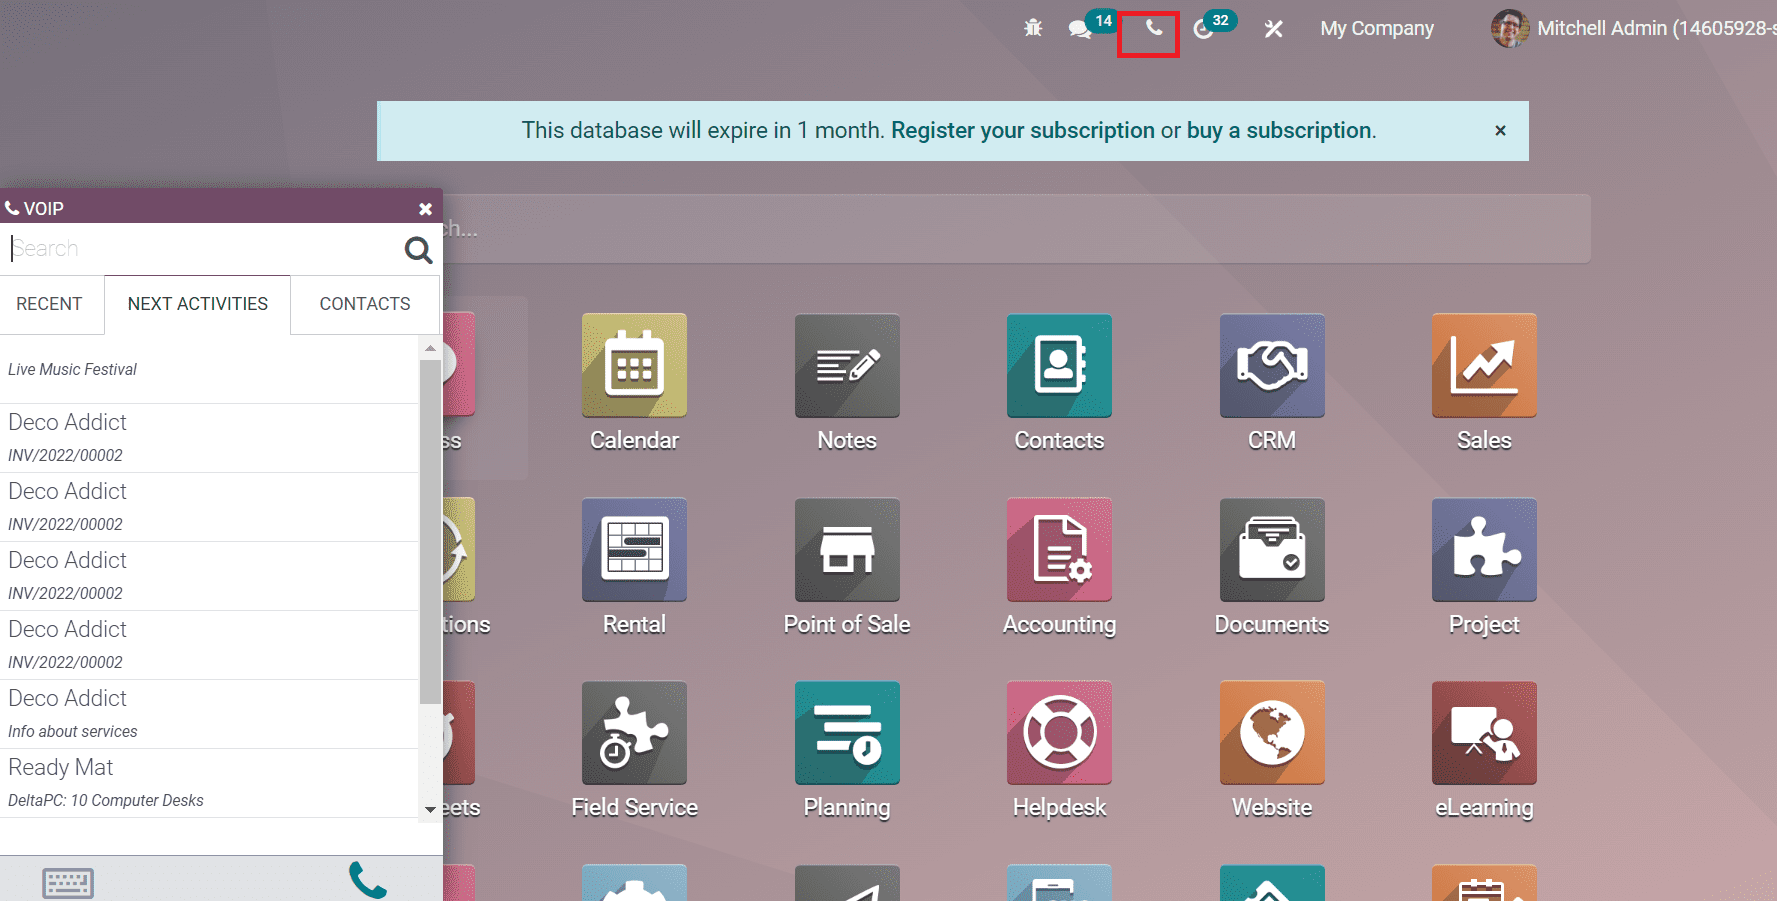This screenshot has width=1777, height=901.
Task: Click buy a subscription link
Action: point(1279,130)
